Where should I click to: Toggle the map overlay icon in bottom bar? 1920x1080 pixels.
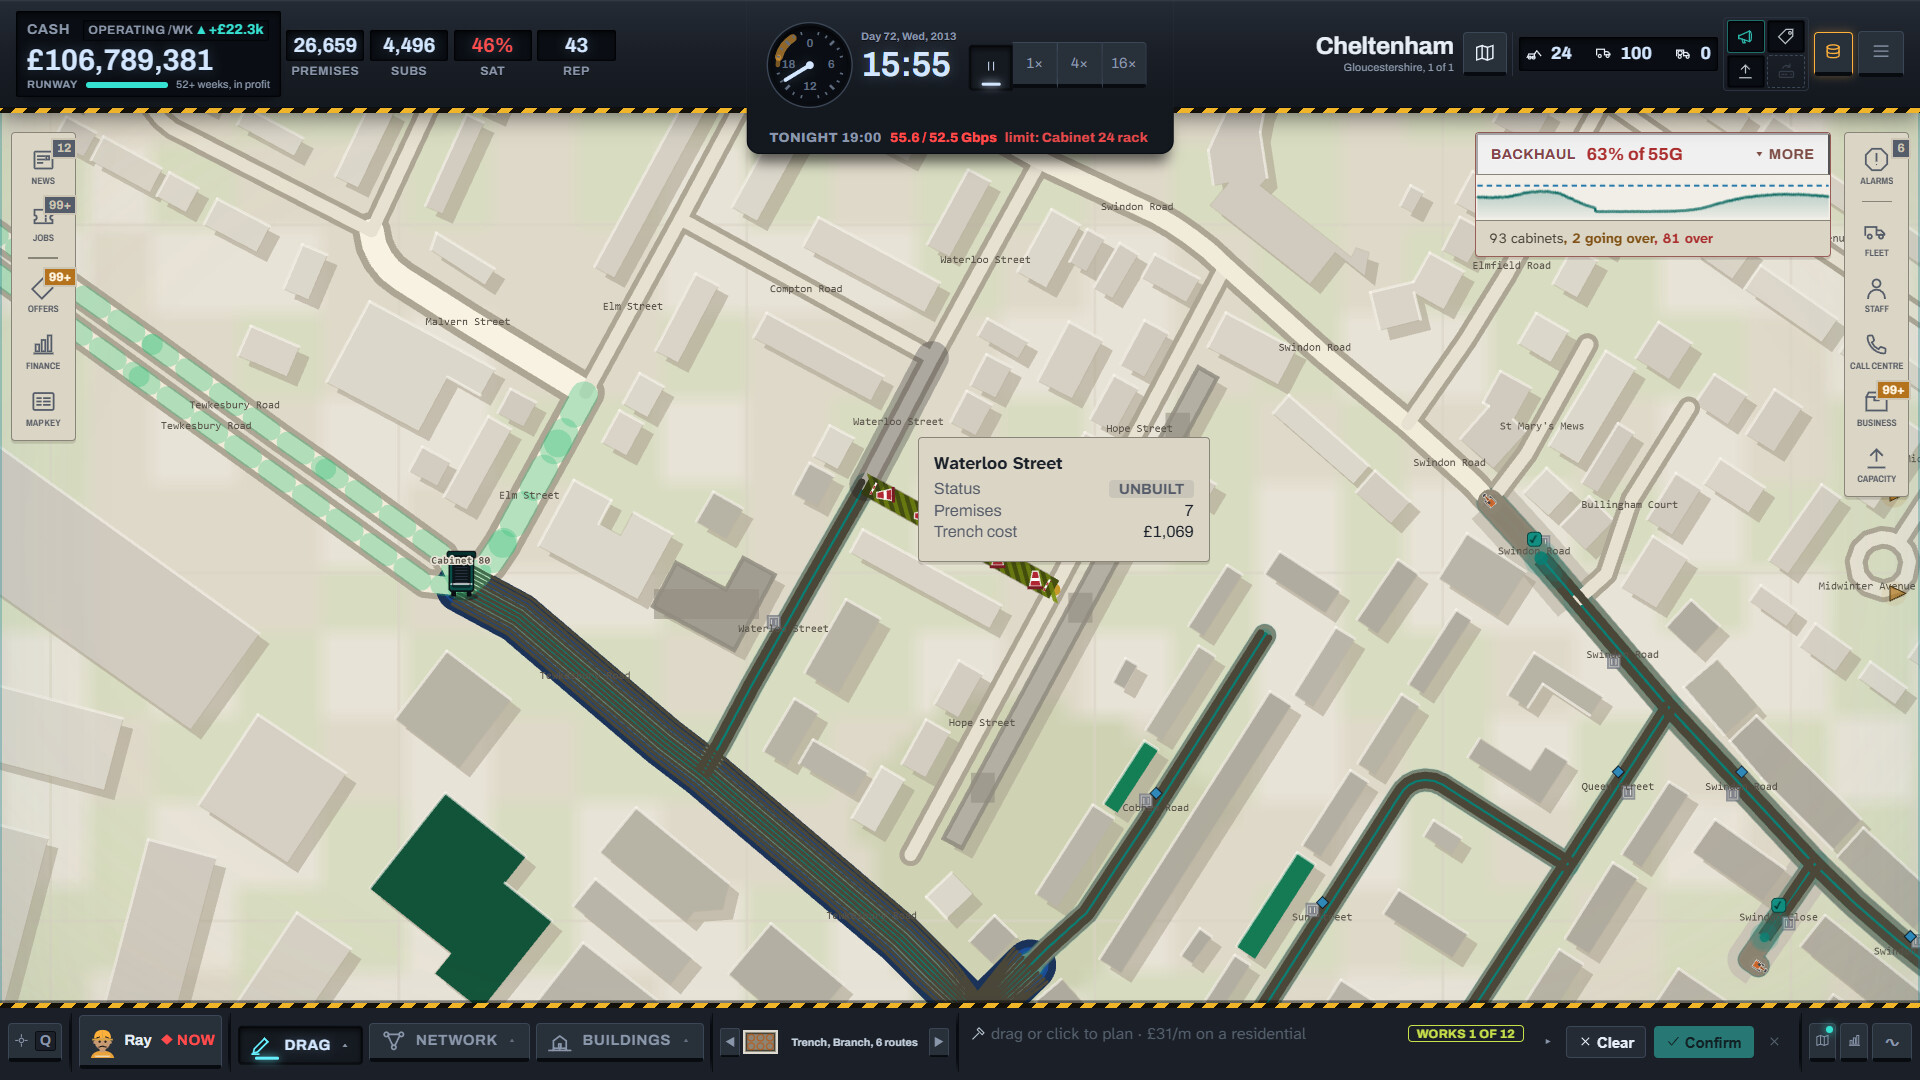point(1823,1041)
